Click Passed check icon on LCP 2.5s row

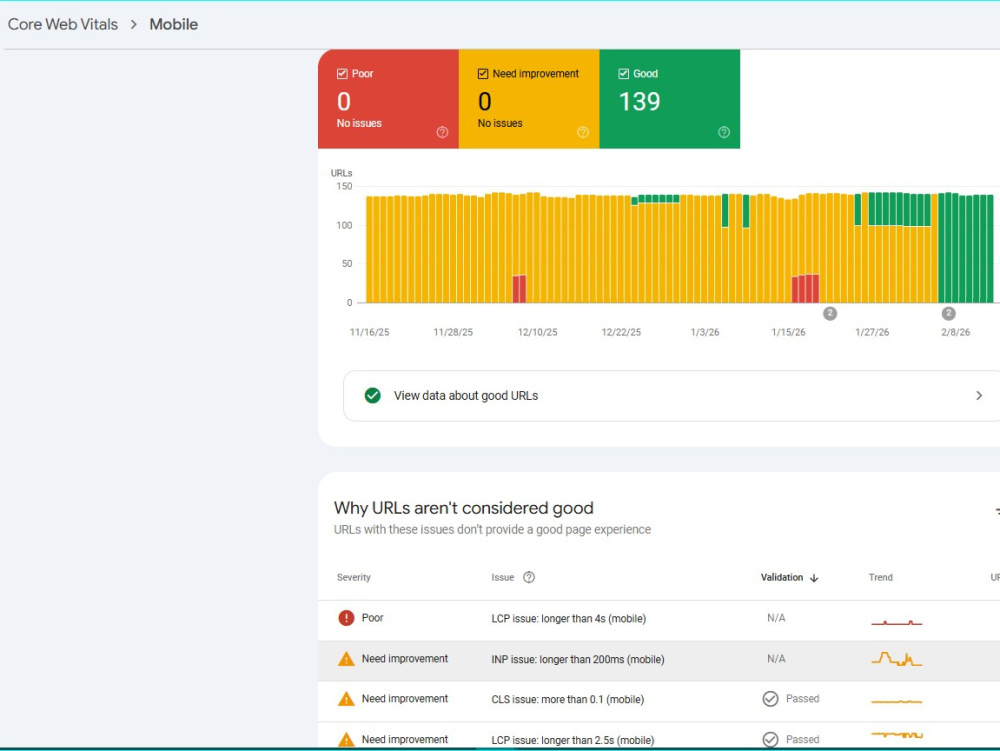point(770,740)
